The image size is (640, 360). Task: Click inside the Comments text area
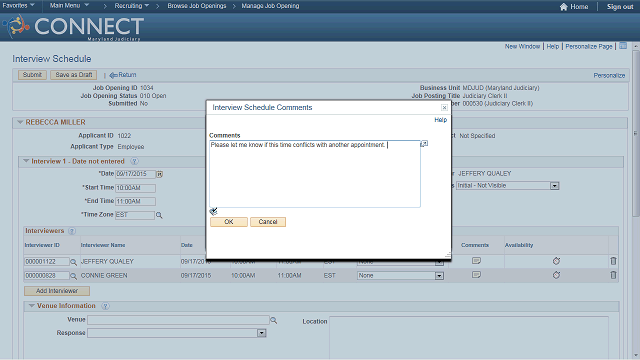point(315,174)
